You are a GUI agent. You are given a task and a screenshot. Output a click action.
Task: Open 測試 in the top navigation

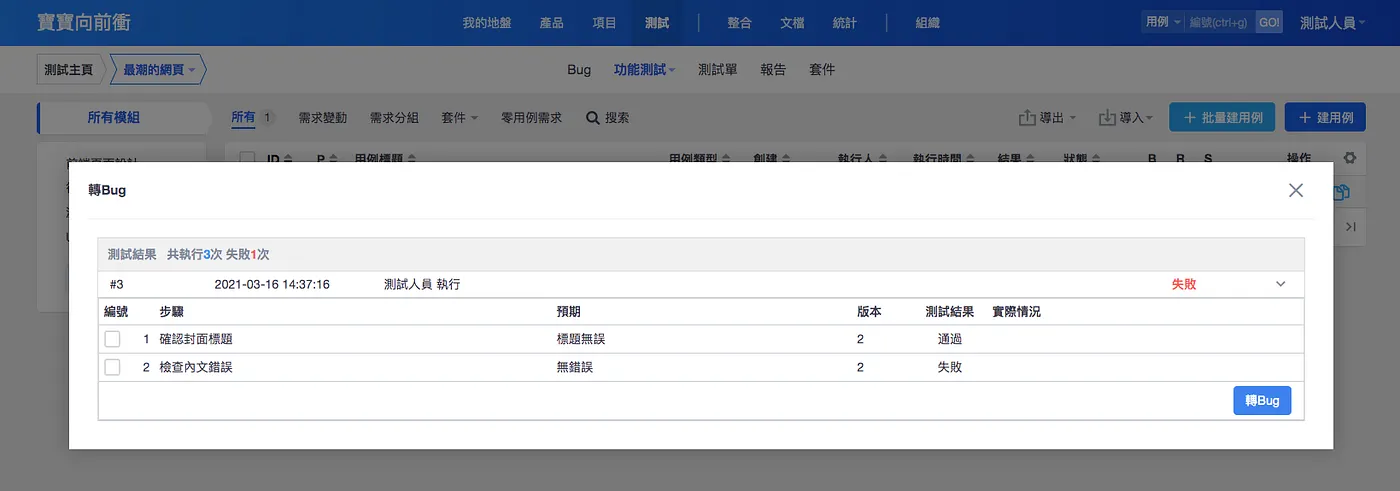[657, 22]
